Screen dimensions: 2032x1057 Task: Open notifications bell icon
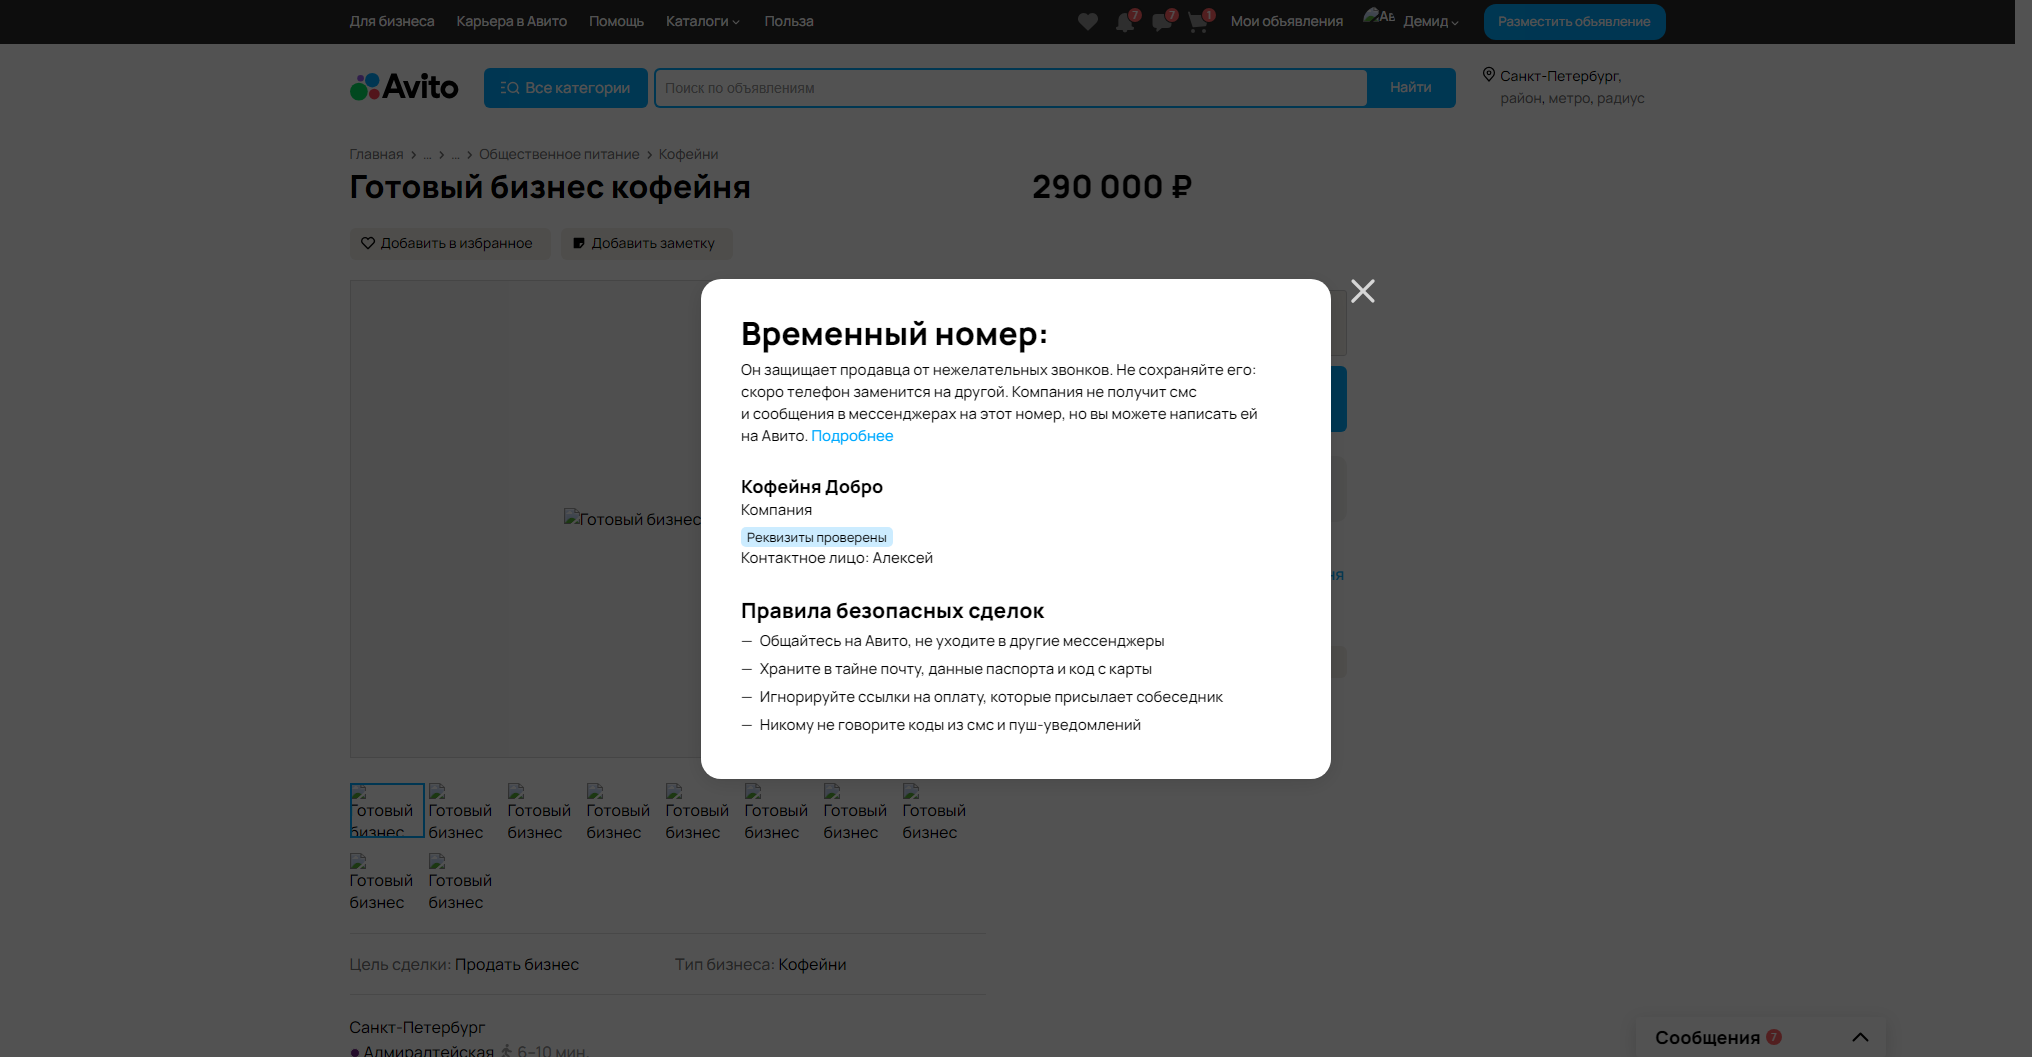[x=1125, y=22]
